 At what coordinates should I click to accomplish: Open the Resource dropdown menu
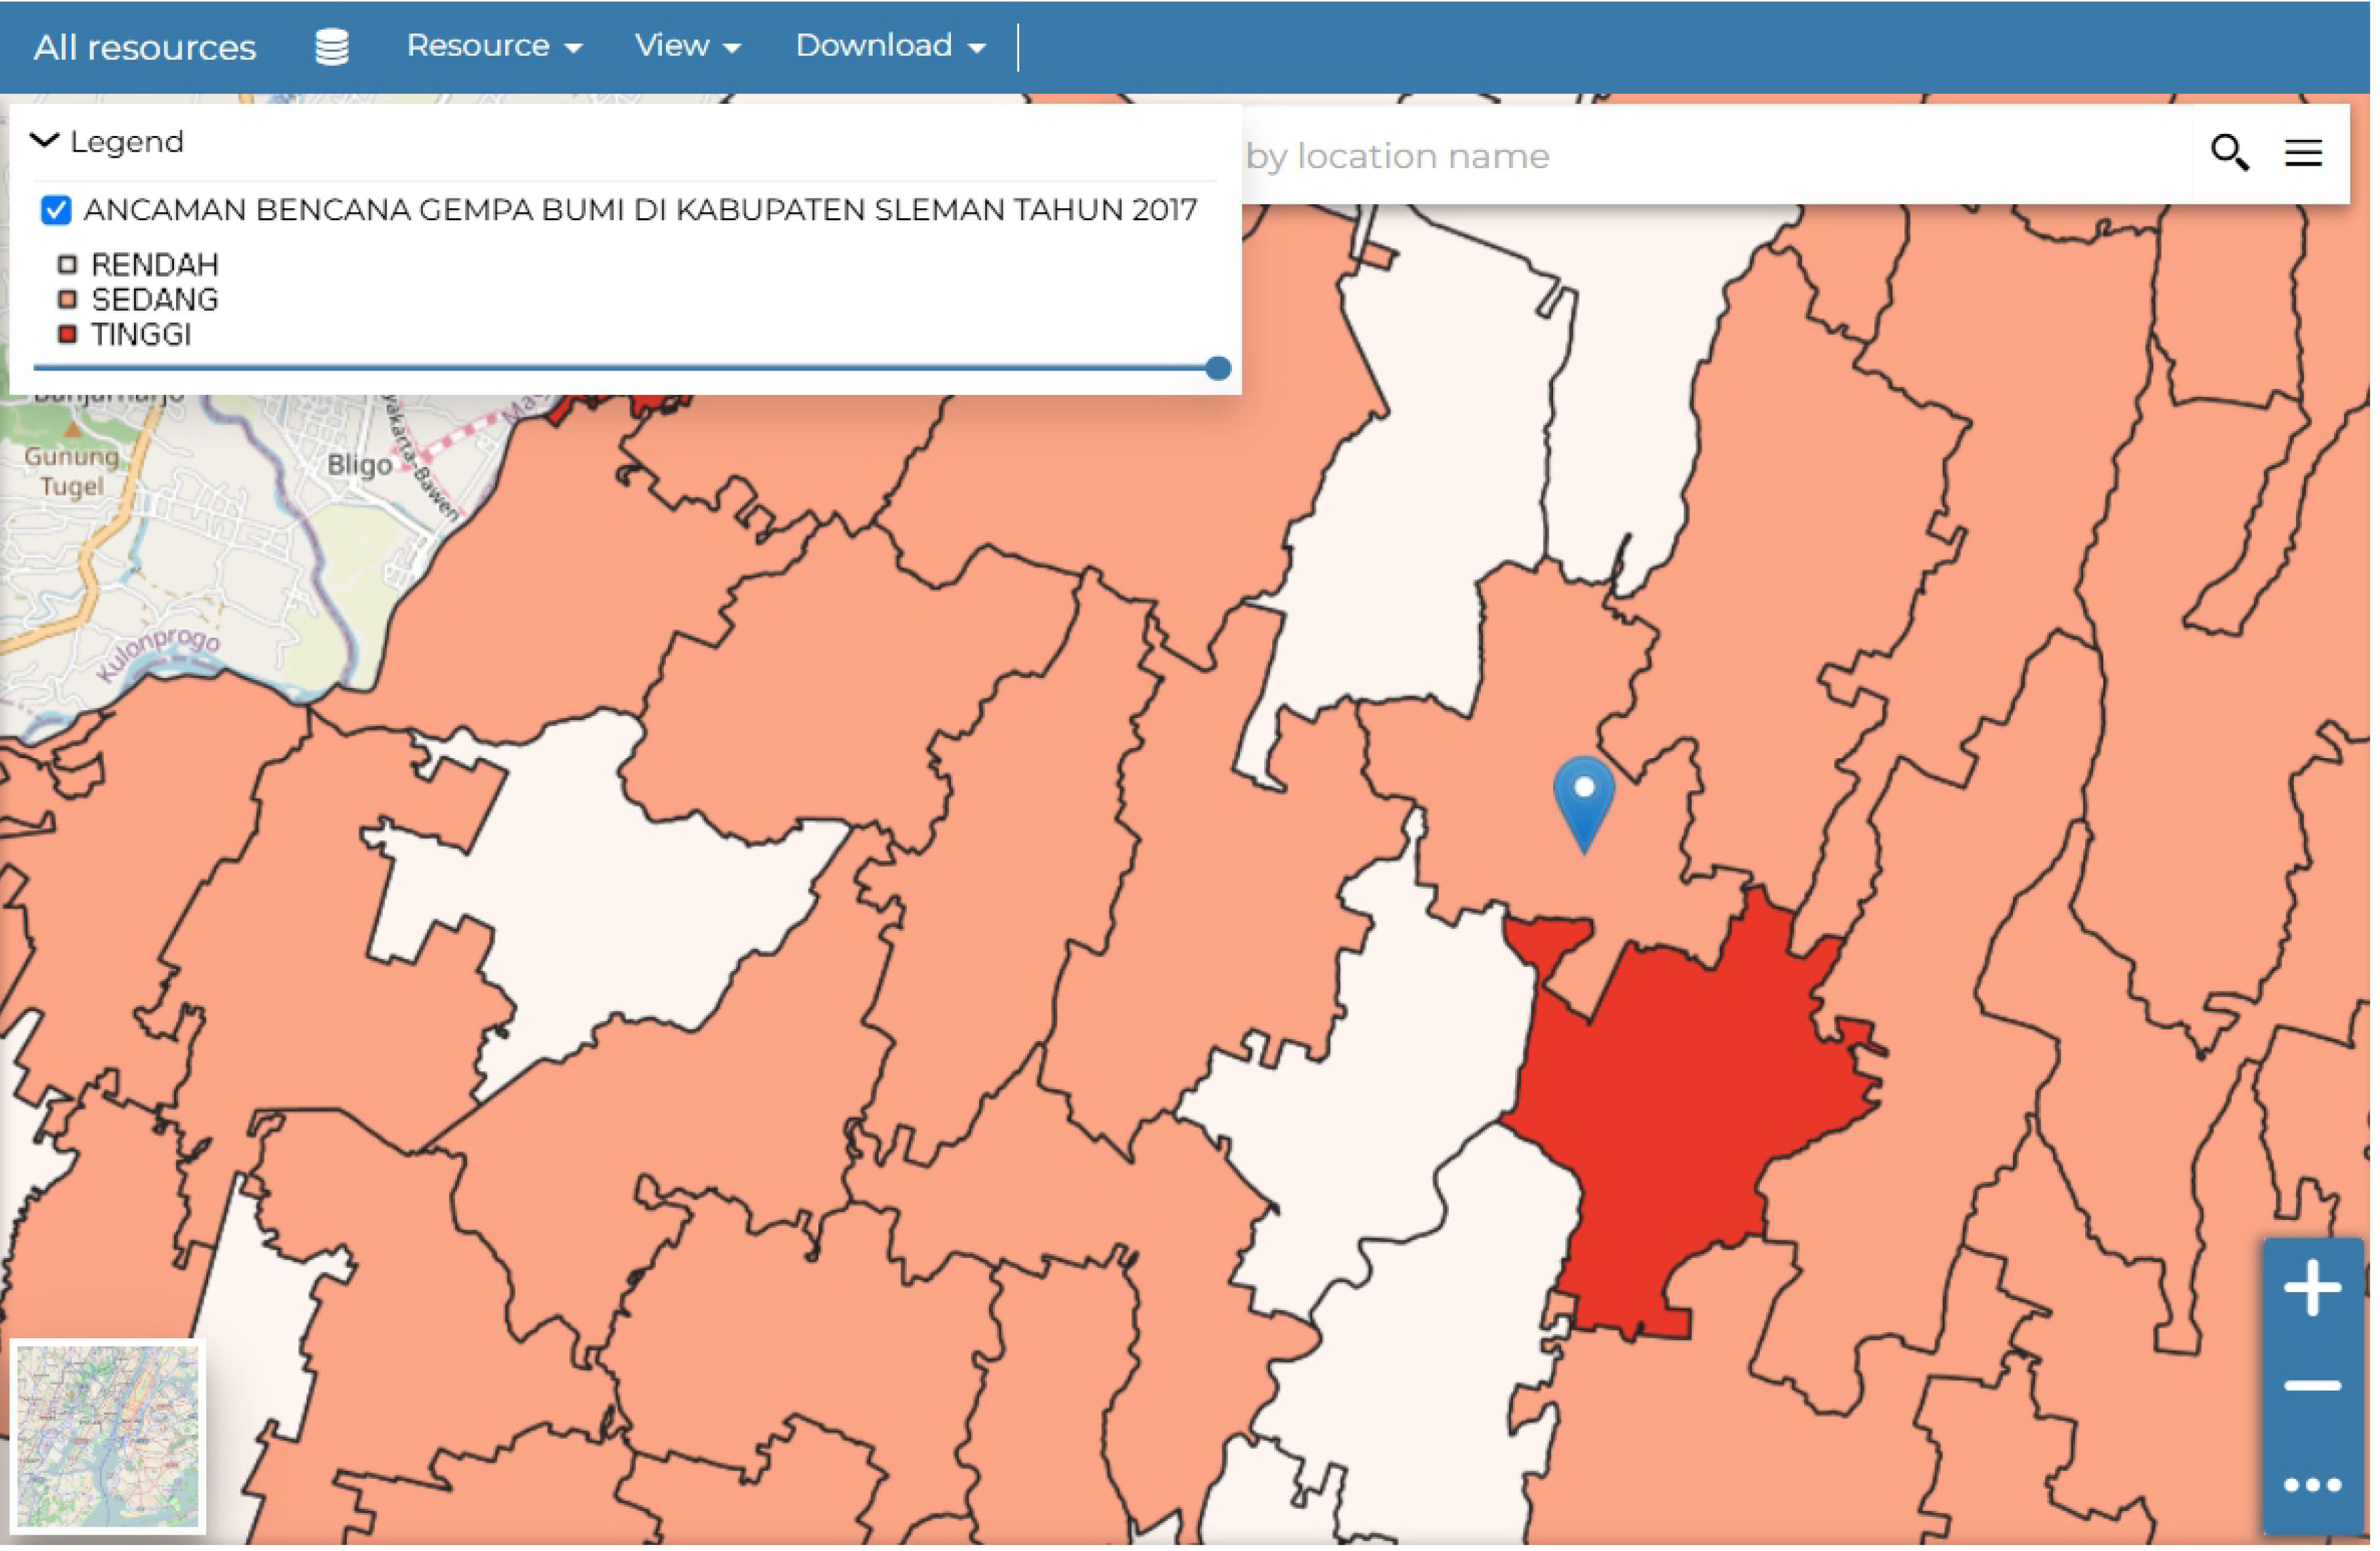tap(494, 46)
